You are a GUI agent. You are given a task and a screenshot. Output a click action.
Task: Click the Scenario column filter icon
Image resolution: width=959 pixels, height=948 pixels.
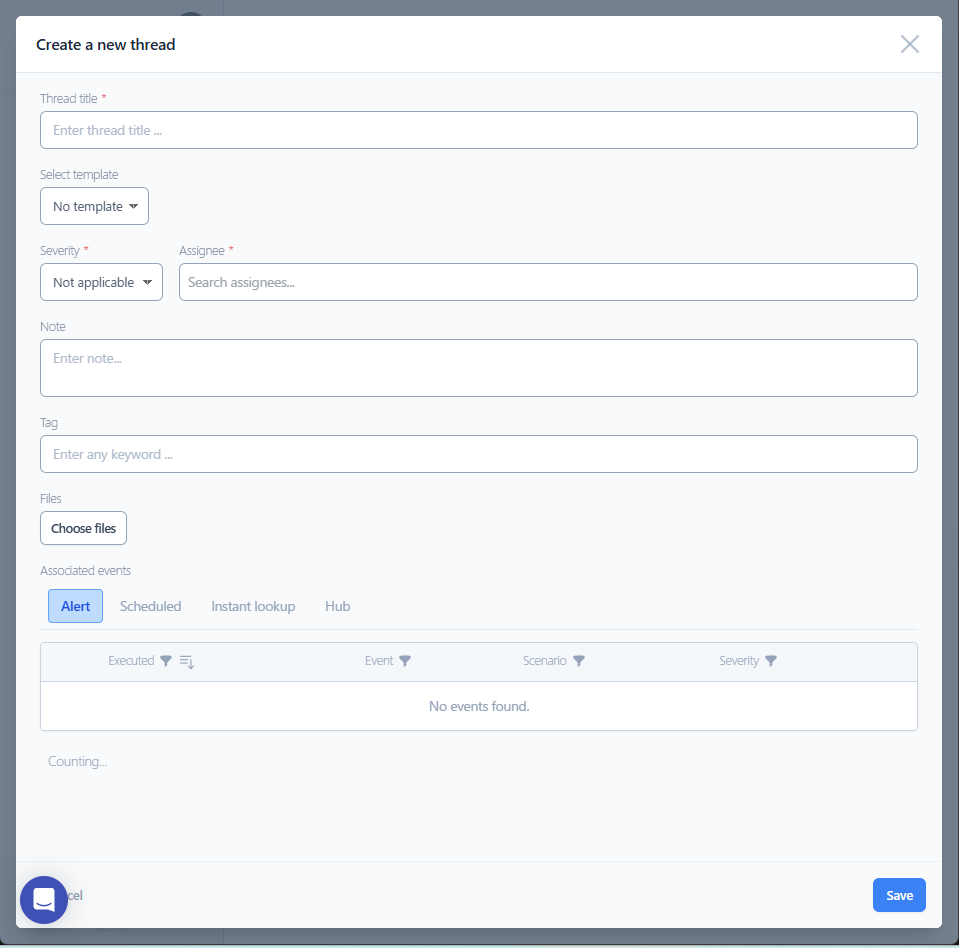579,661
